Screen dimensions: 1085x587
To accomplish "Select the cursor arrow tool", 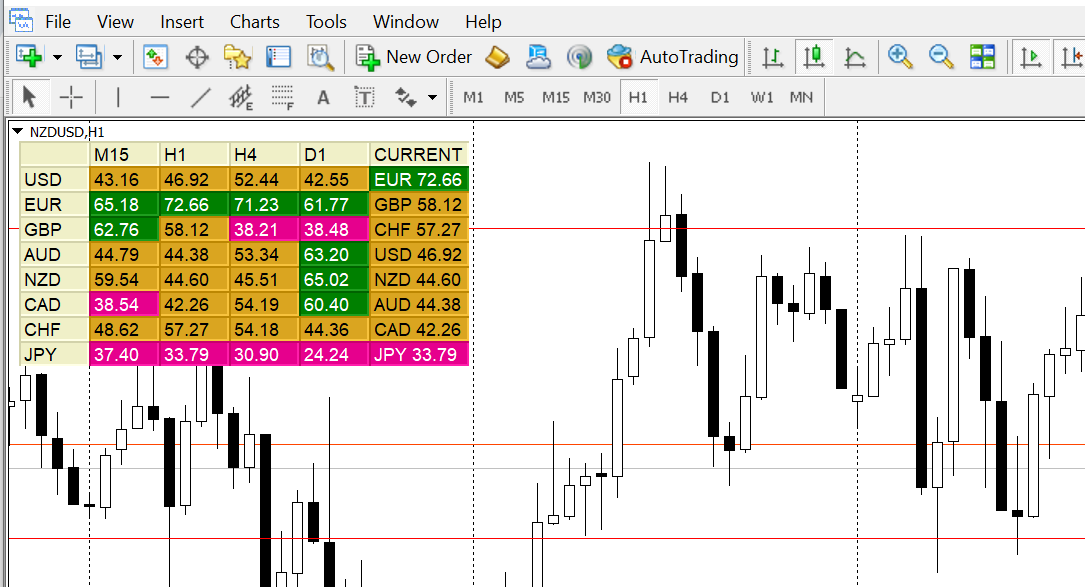I will click(x=29, y=98).
